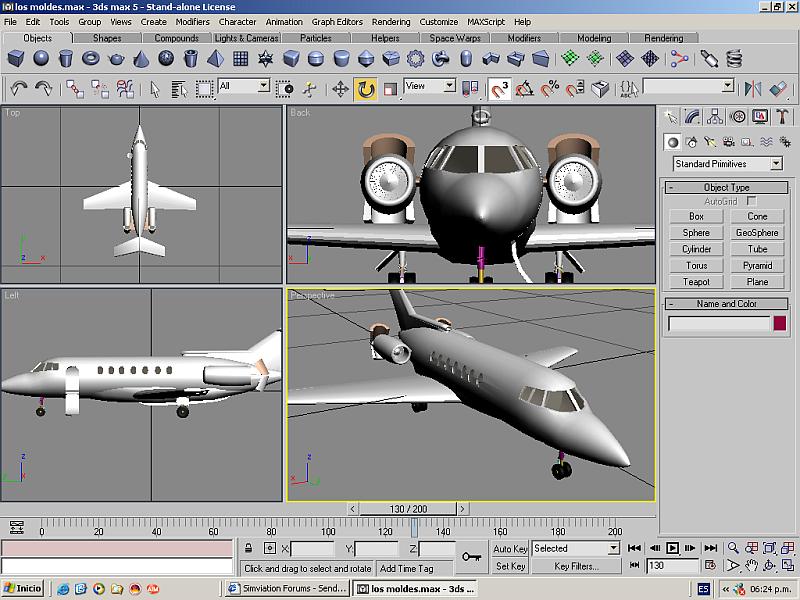
Task: Collapse the Object Type rollout
Action: (726, 187)
